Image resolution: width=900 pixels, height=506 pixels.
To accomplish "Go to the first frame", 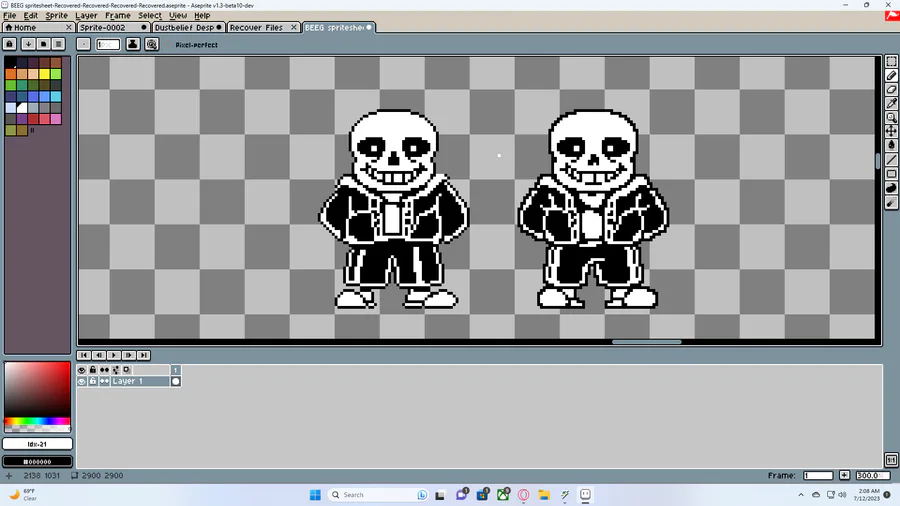I will (84, 355).
